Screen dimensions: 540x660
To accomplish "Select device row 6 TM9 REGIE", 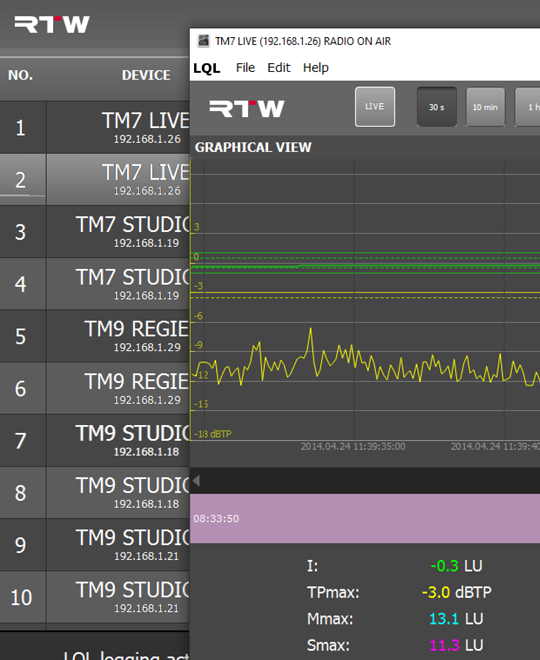I will point(95,388).
